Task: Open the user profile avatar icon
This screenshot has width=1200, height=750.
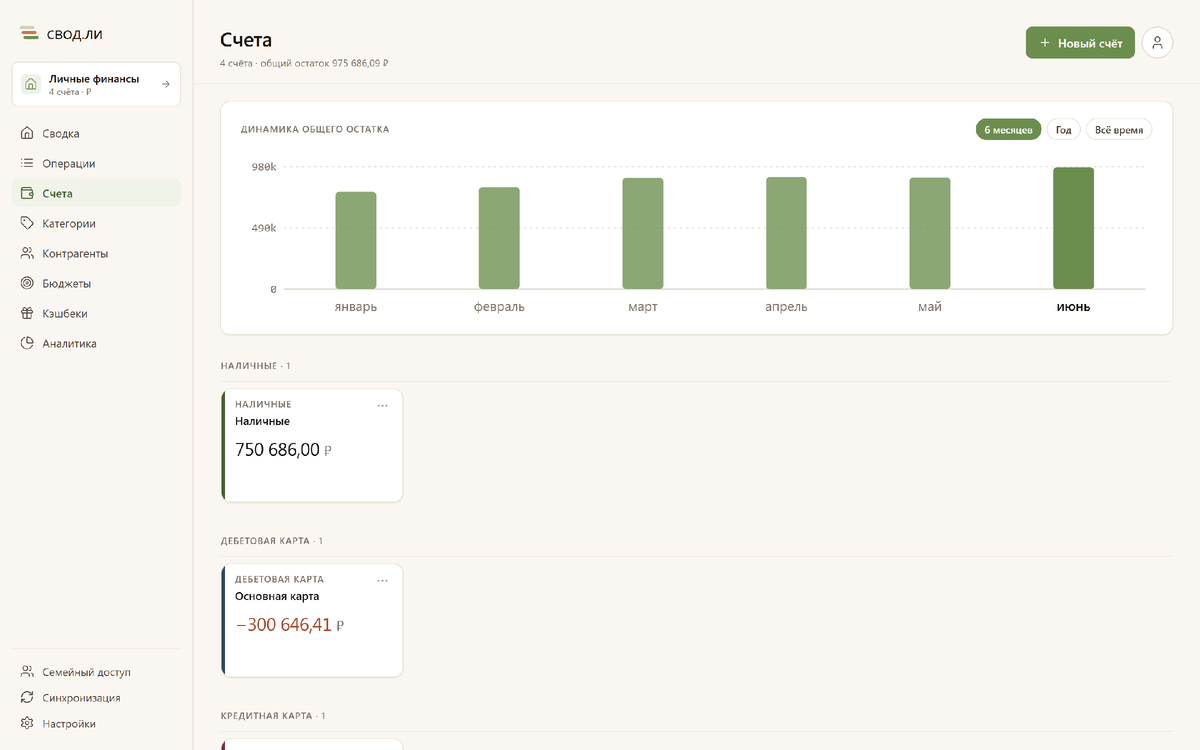Action: click(1157, 43)
